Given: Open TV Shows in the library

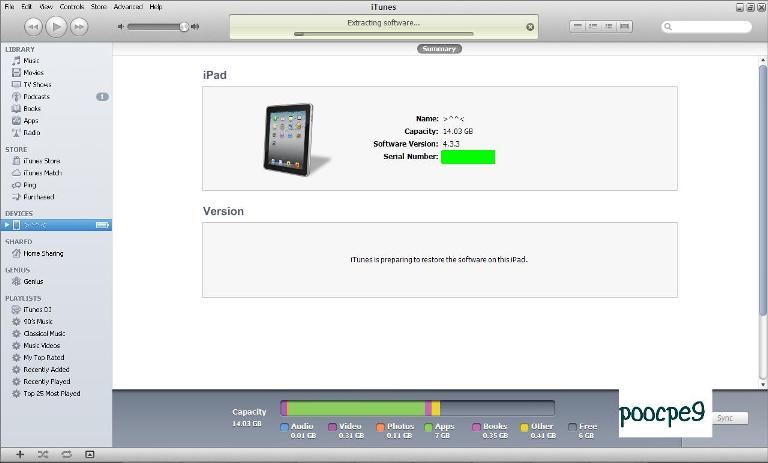Looking at the screenshot, I should tap(37, 84).
